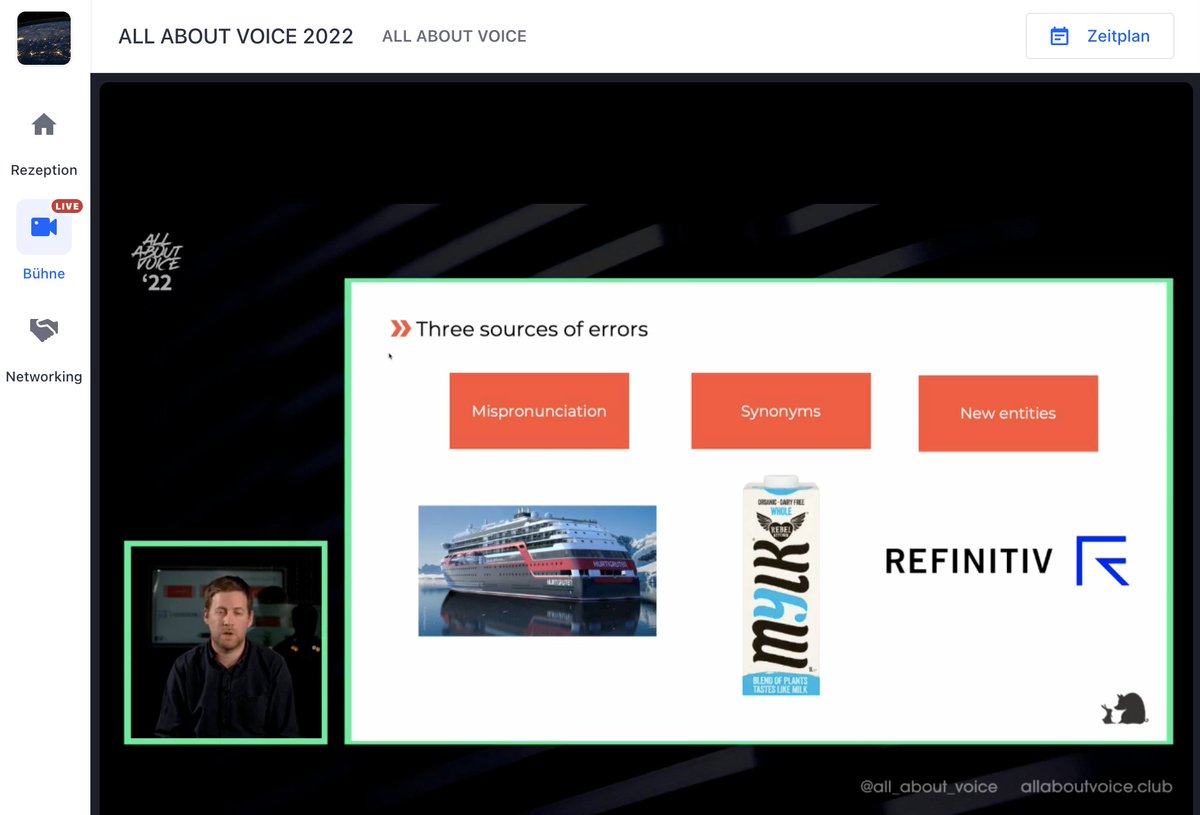Click the New entities box

(x=1007, y=412)
